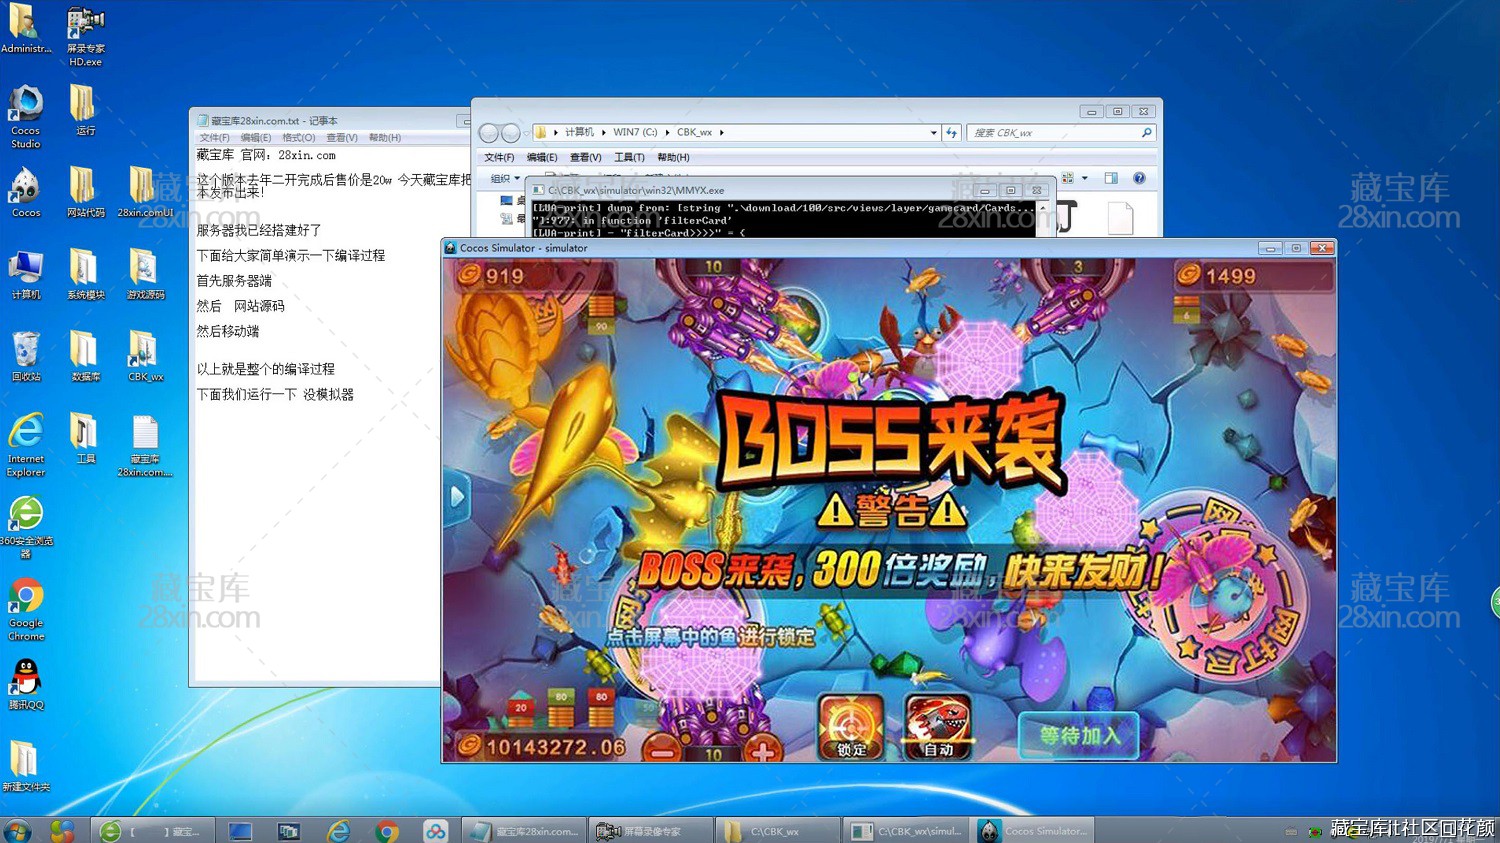Click the Chrome icon on the taskbar

click(x=387, y=830)
